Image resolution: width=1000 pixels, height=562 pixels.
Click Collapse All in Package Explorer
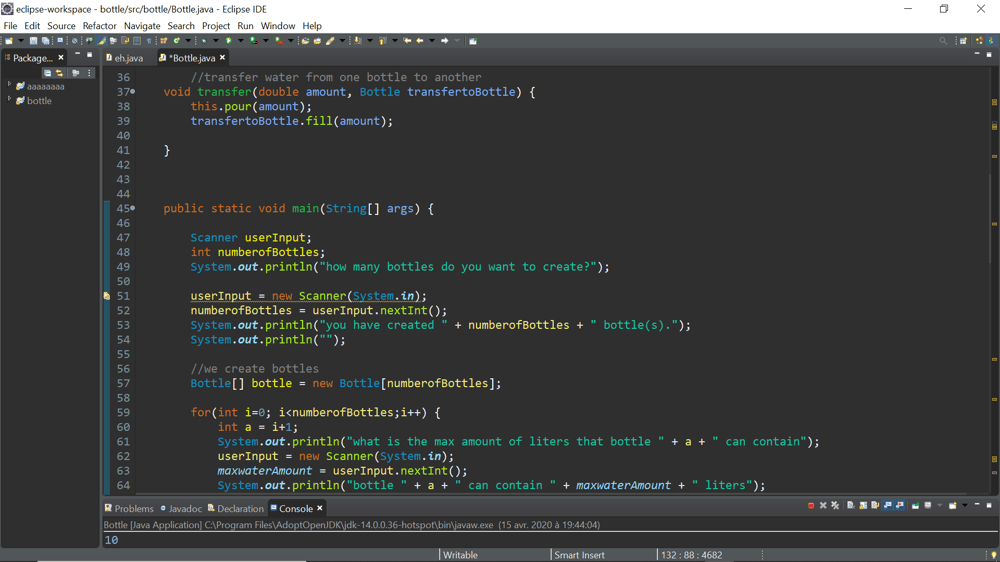47,73
